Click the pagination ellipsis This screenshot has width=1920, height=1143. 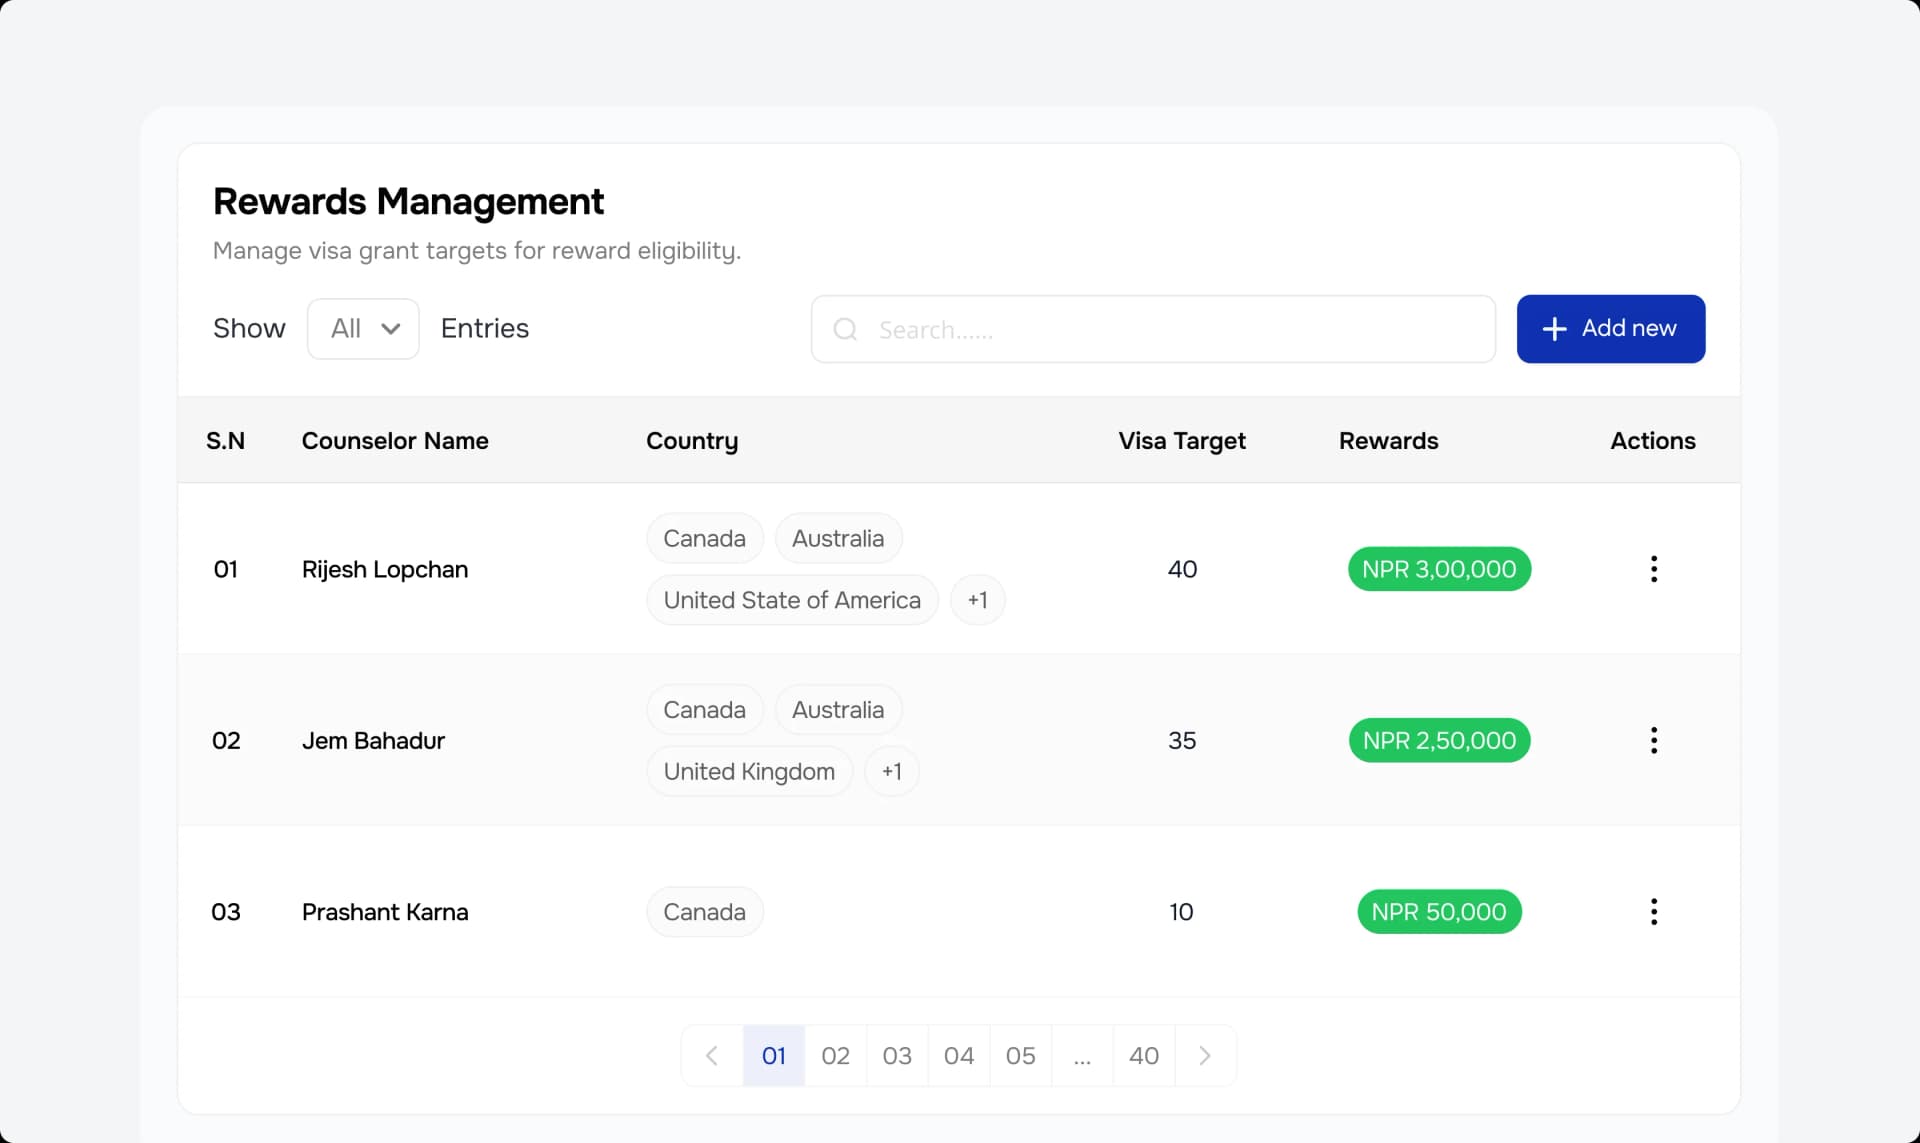(1082, 1055)
